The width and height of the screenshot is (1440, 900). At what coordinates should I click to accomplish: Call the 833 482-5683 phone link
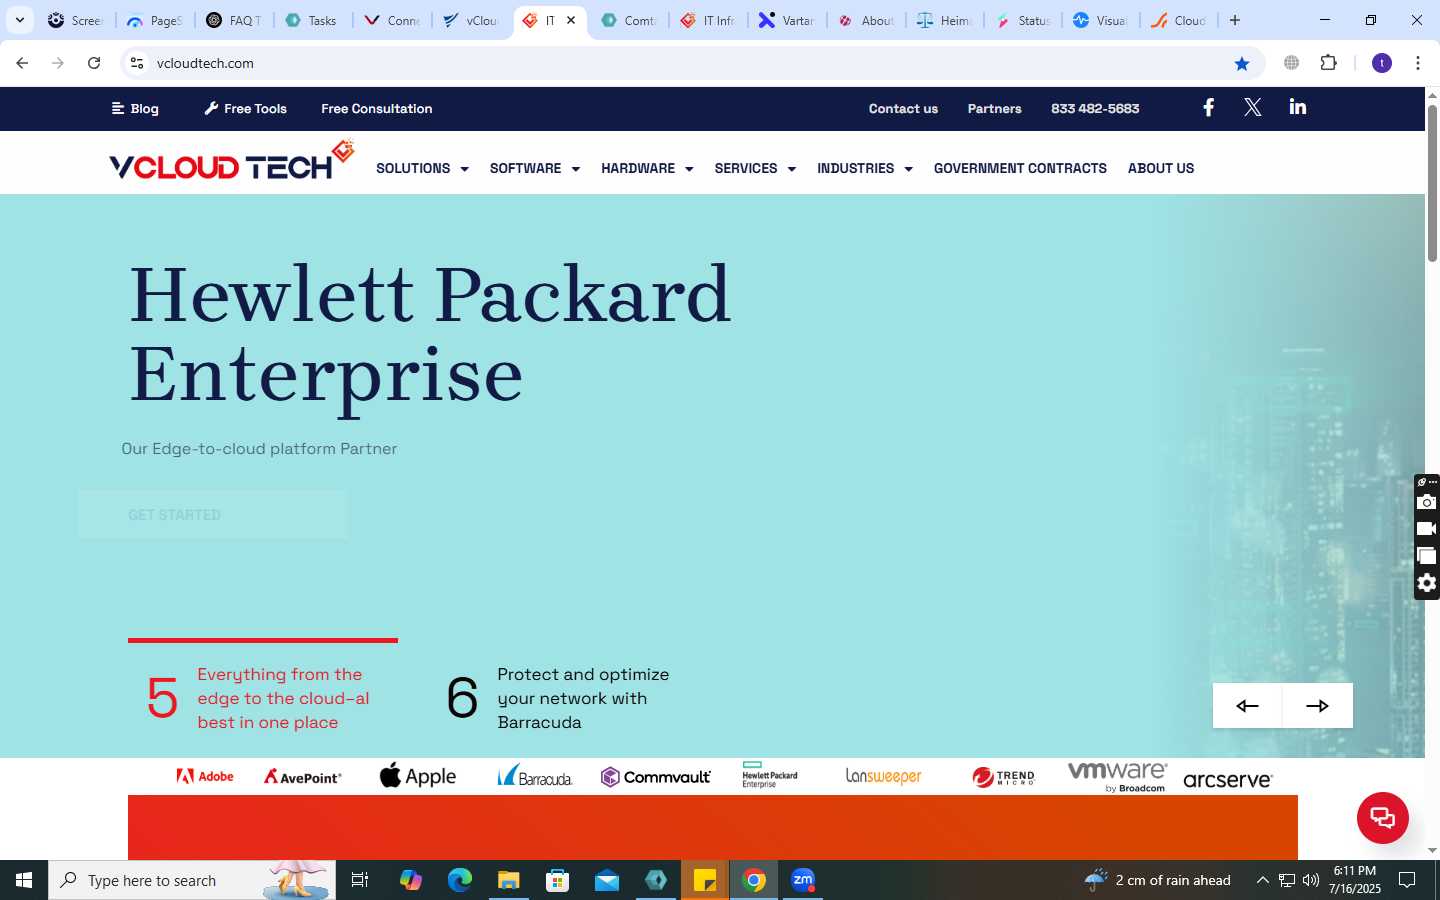[x=1095, y=108]
